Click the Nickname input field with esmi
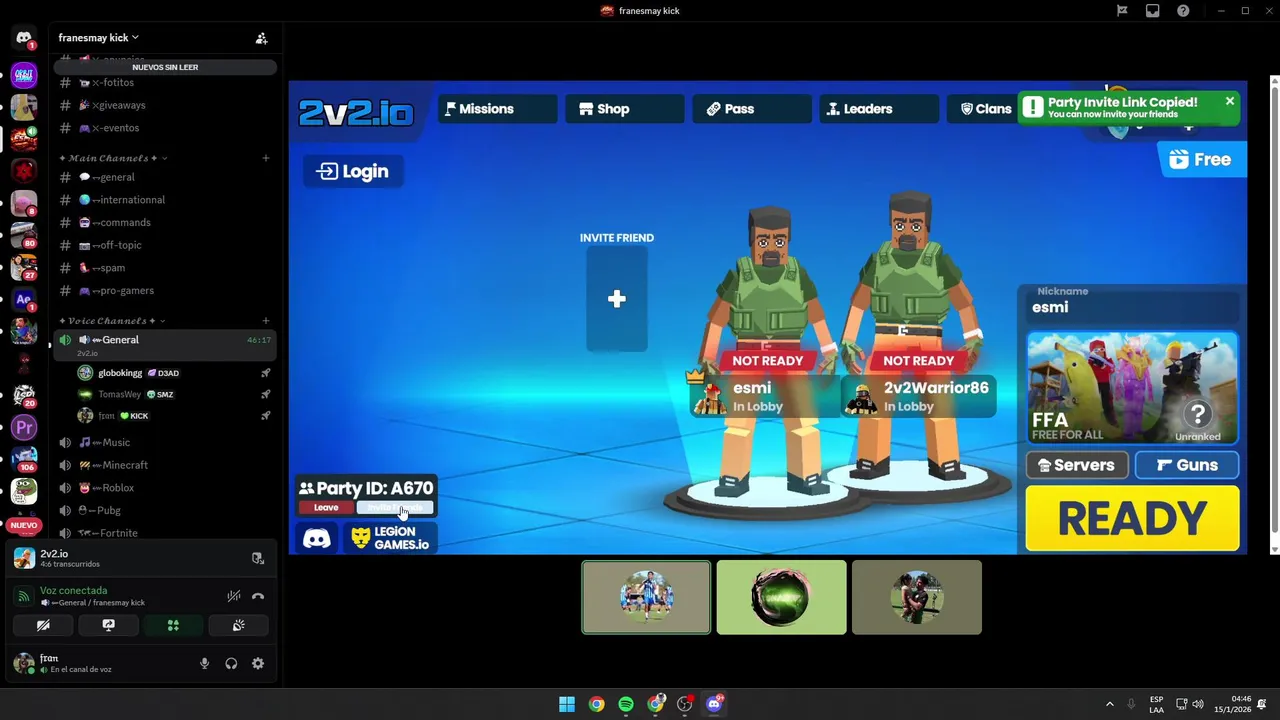Viewport: 1280px width, 720px height. [x=1133, y=307]
